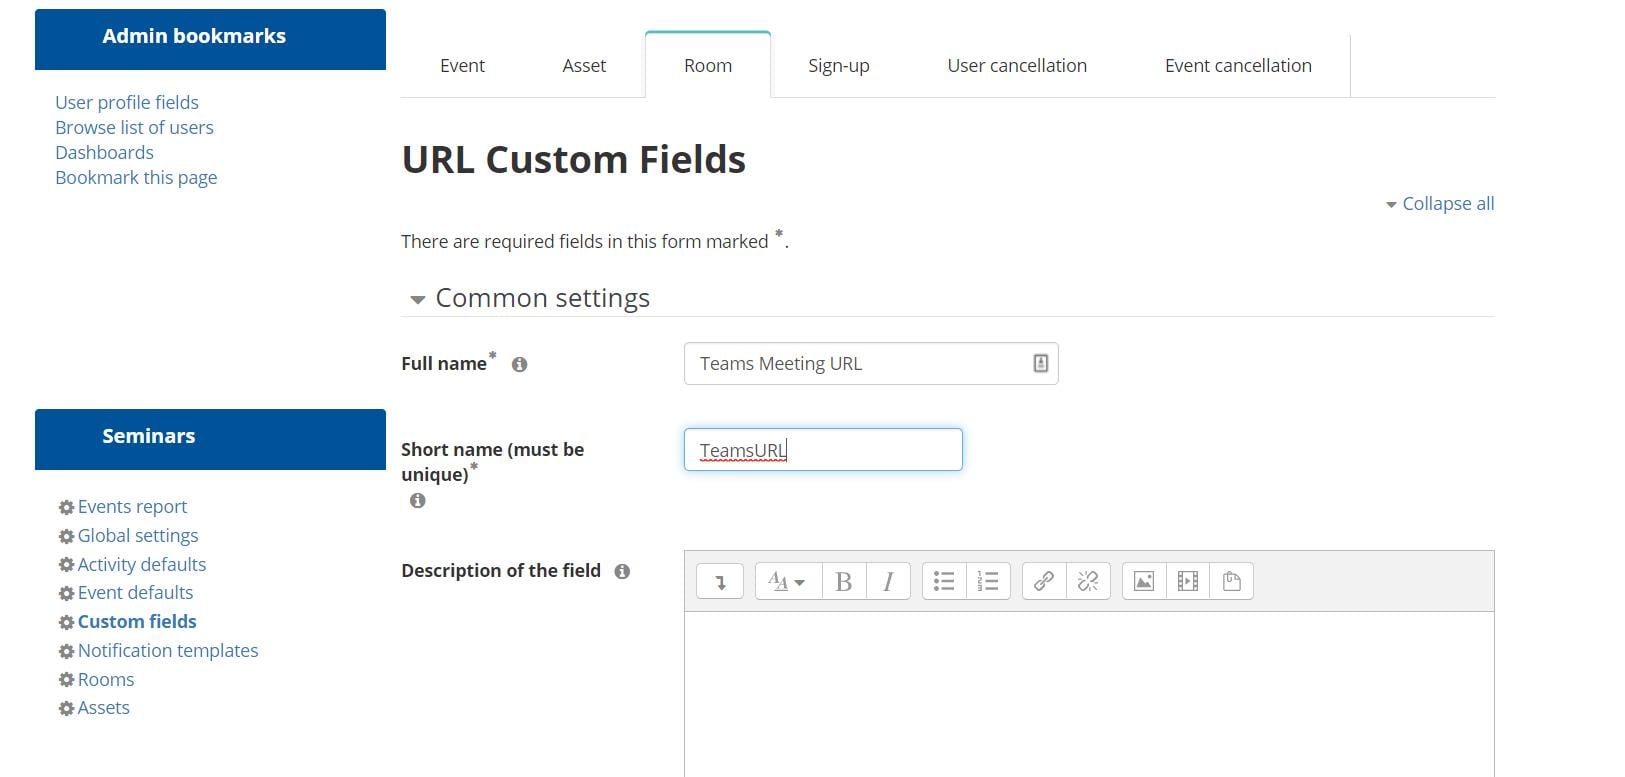Click help icon next to Full name
This screenshot has width=1625, height=777.
[519, 365]
